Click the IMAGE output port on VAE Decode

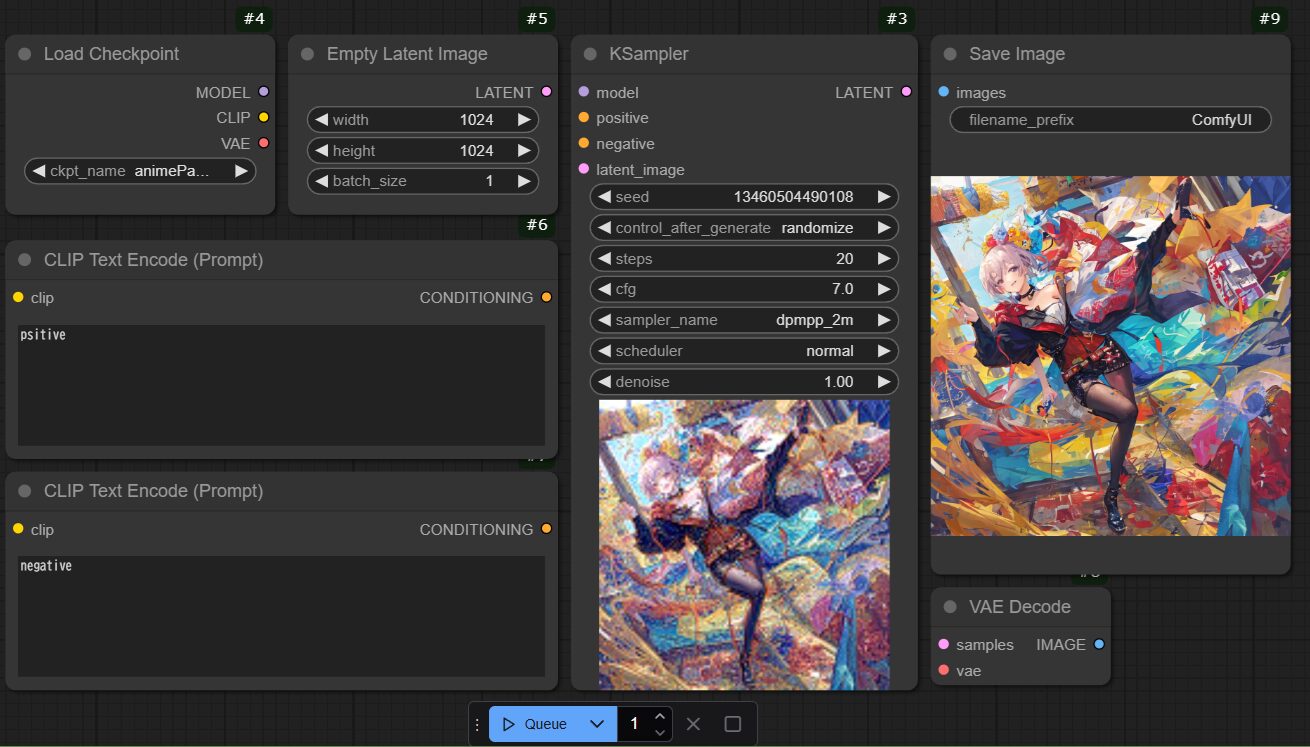click(x=1099, y=645)
